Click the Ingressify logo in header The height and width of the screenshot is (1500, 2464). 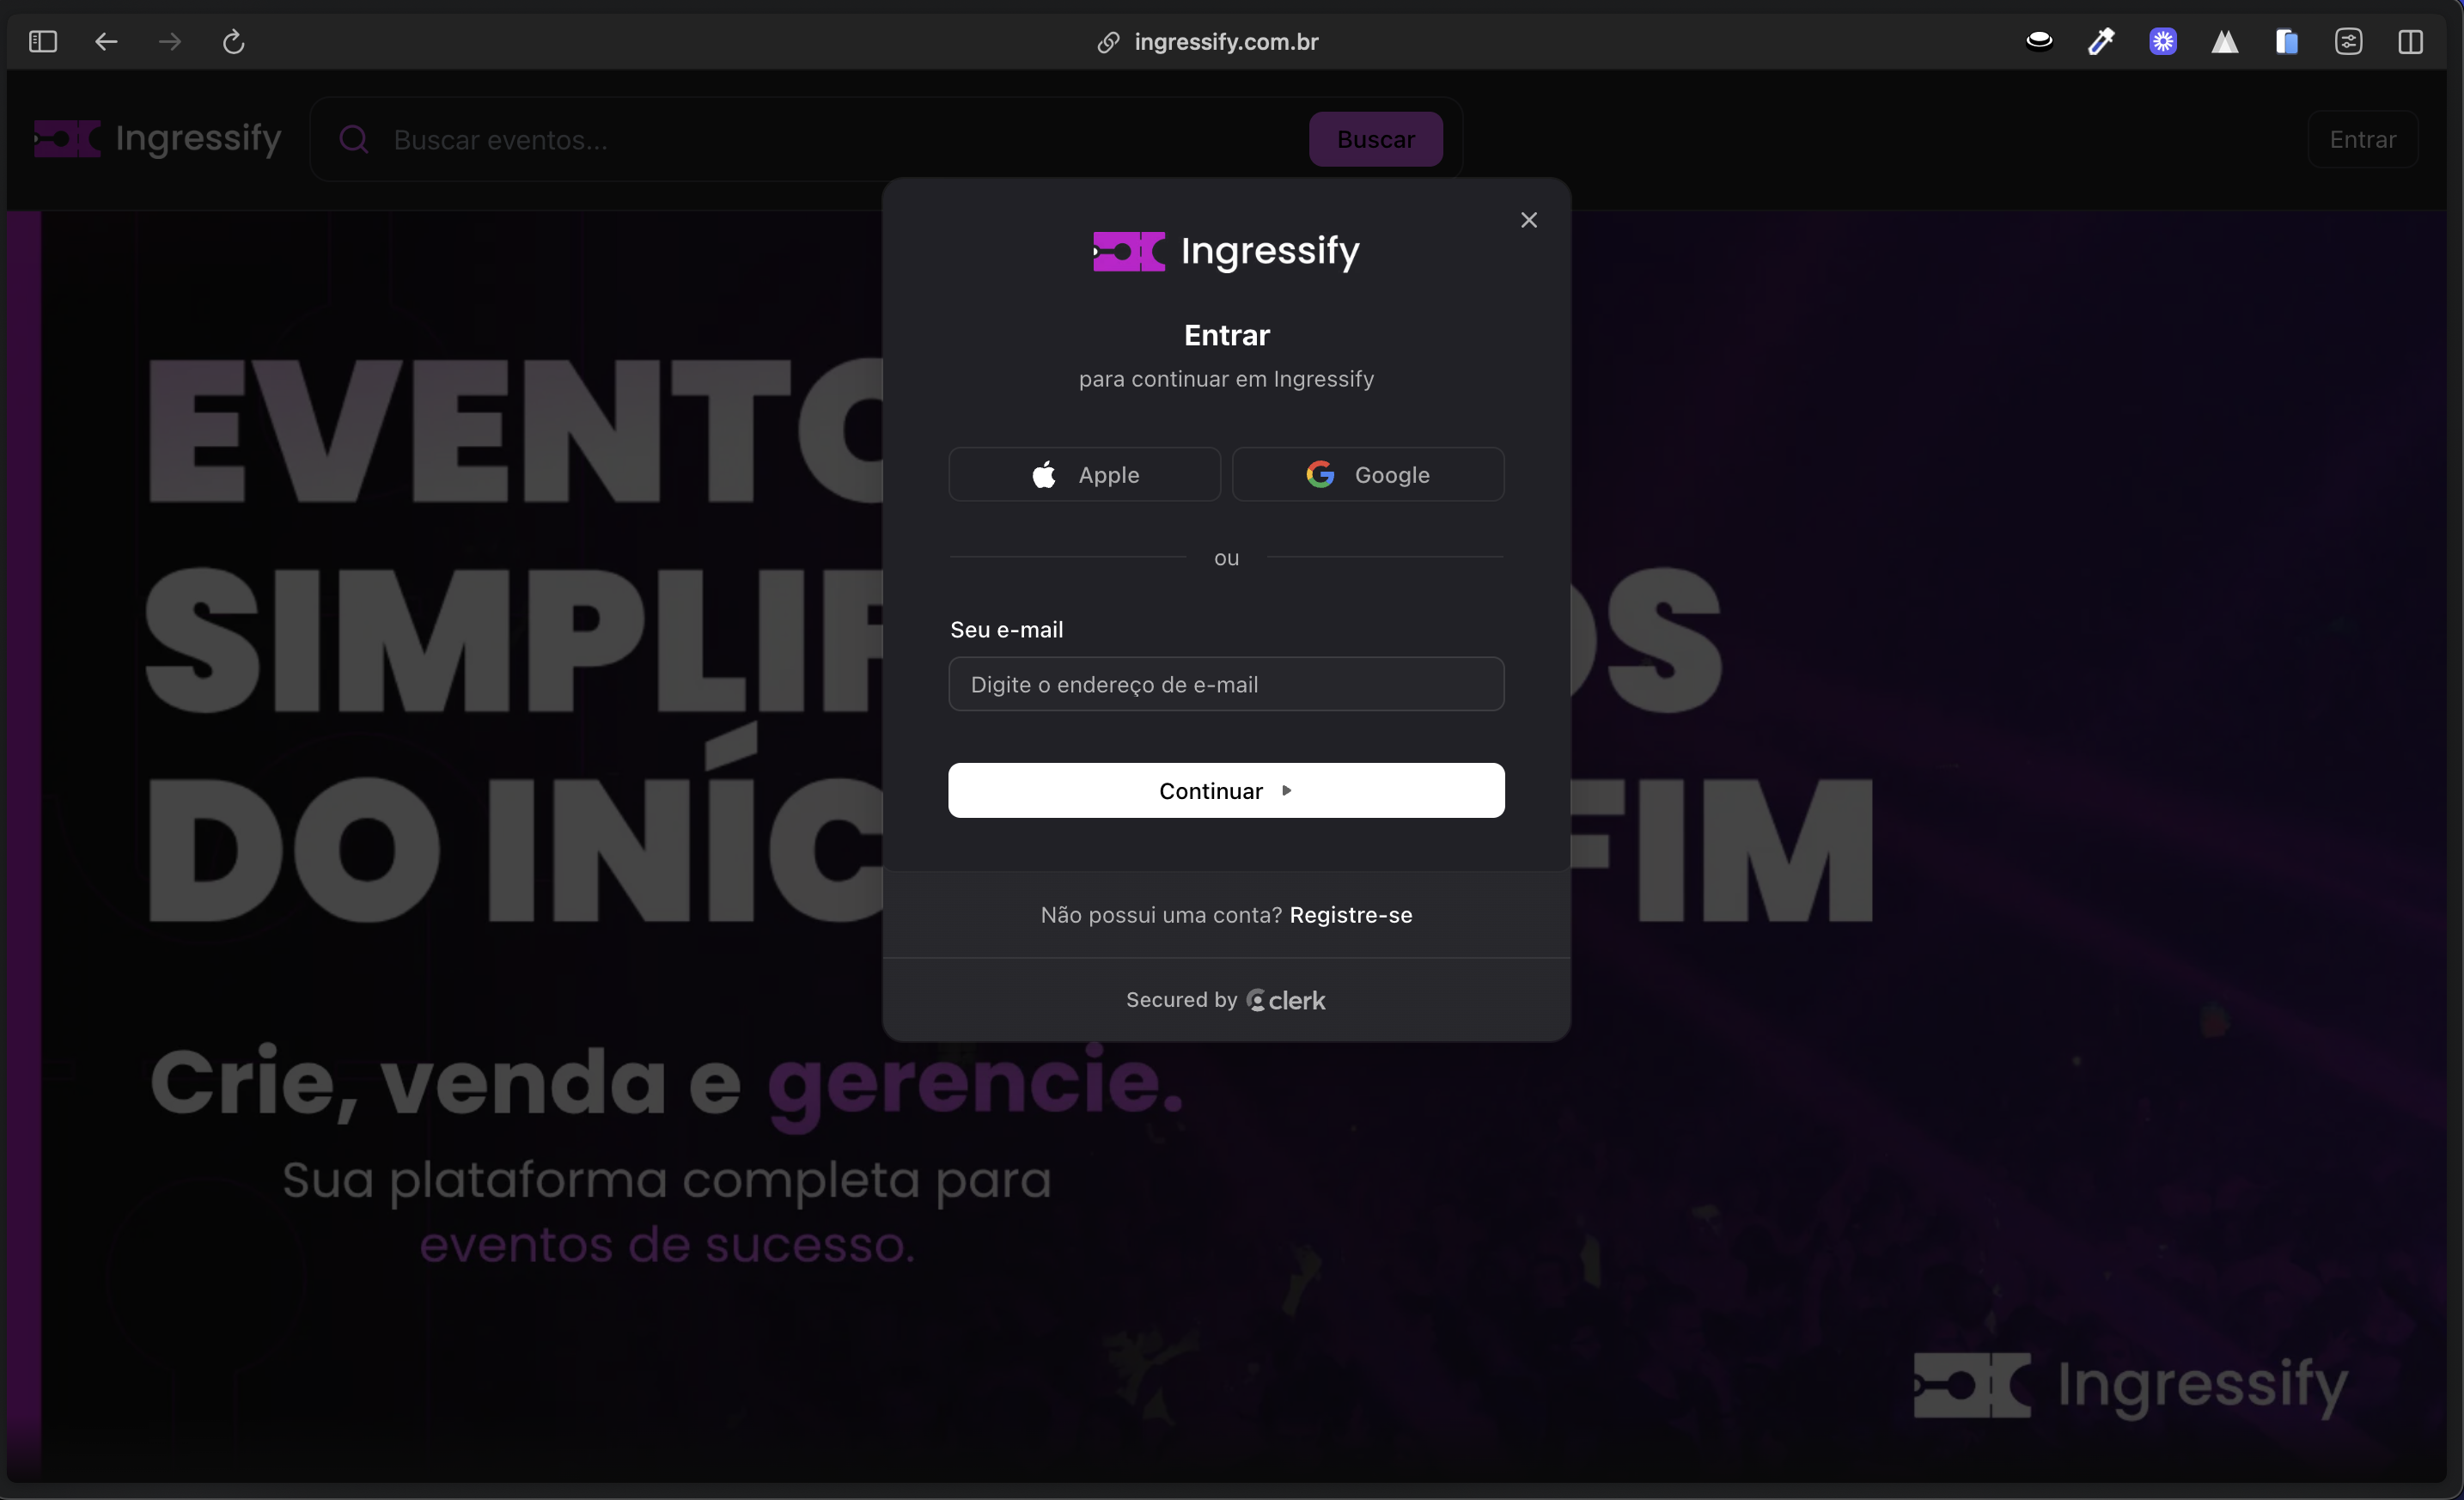[158, 139]
